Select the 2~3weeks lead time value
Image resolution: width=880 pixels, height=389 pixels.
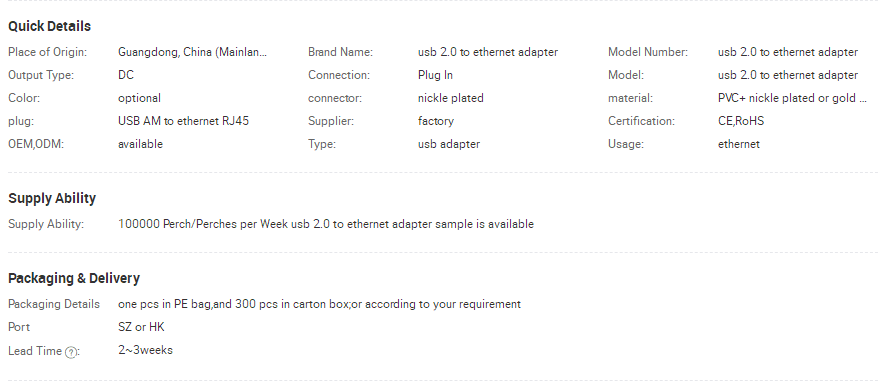click(x=145, y=350)
